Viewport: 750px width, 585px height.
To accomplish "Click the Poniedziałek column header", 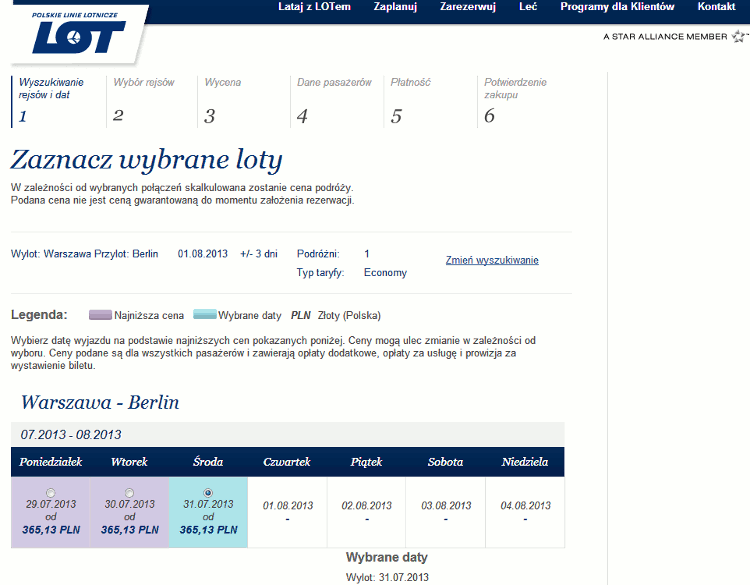I will (51, 462).
